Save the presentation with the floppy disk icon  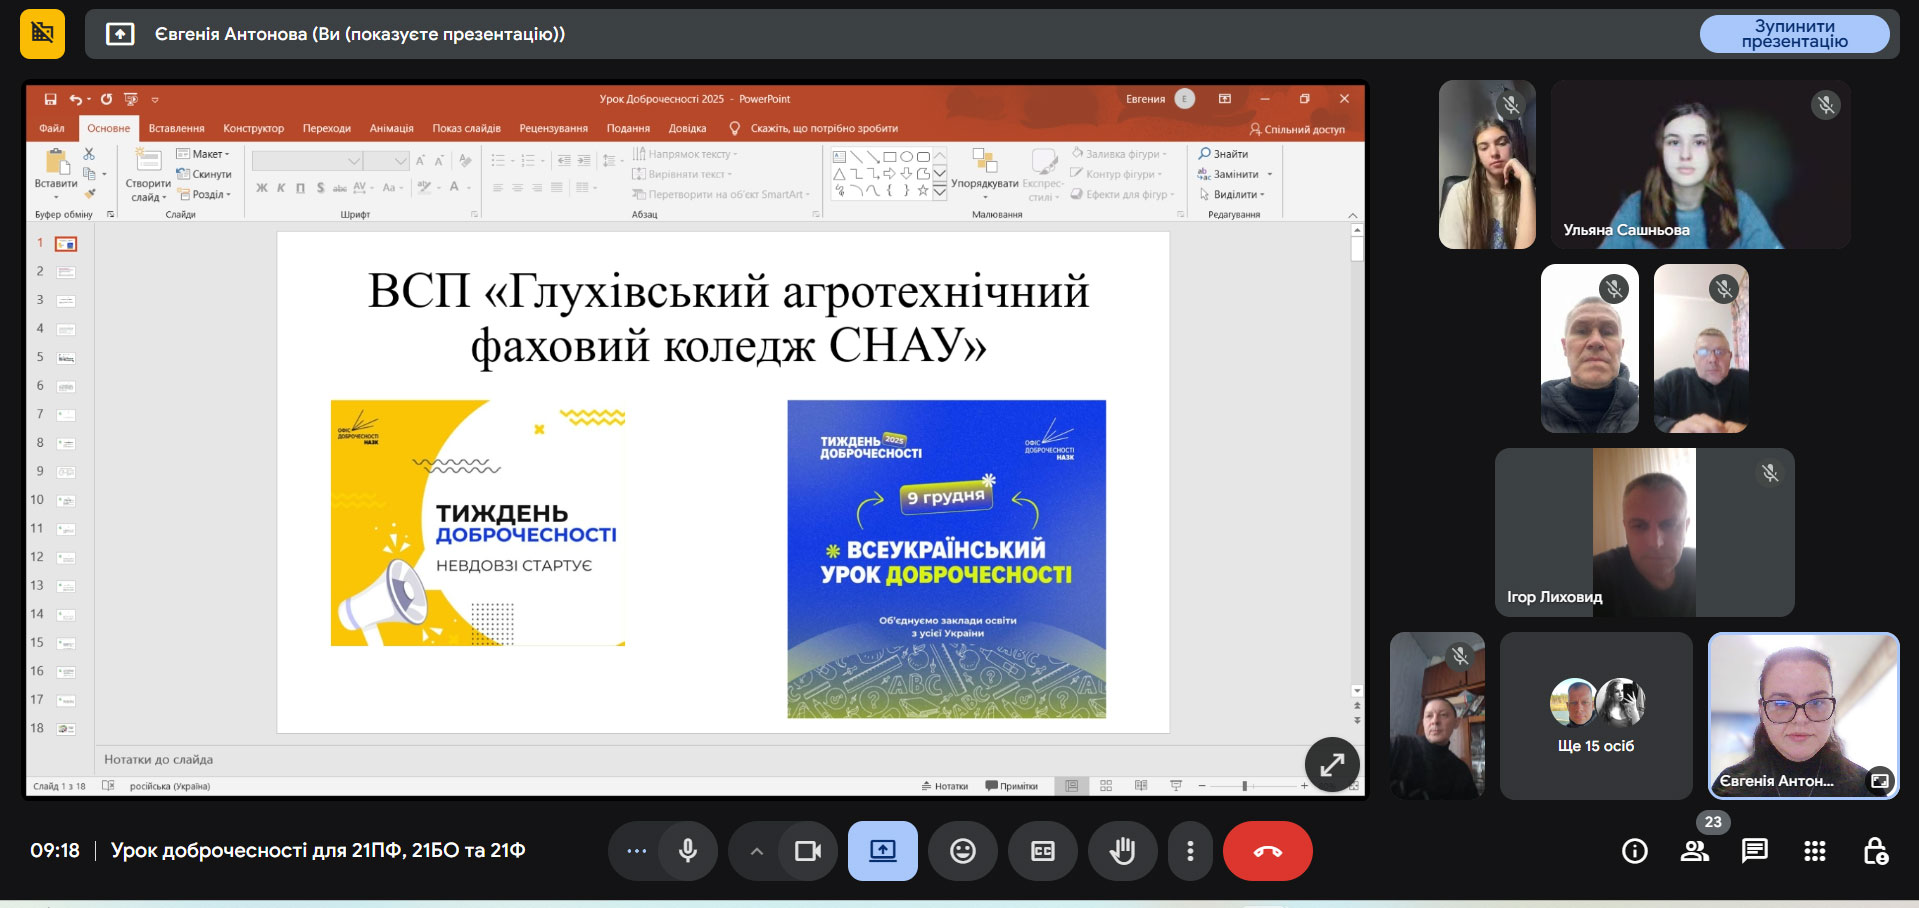[50, 99]
